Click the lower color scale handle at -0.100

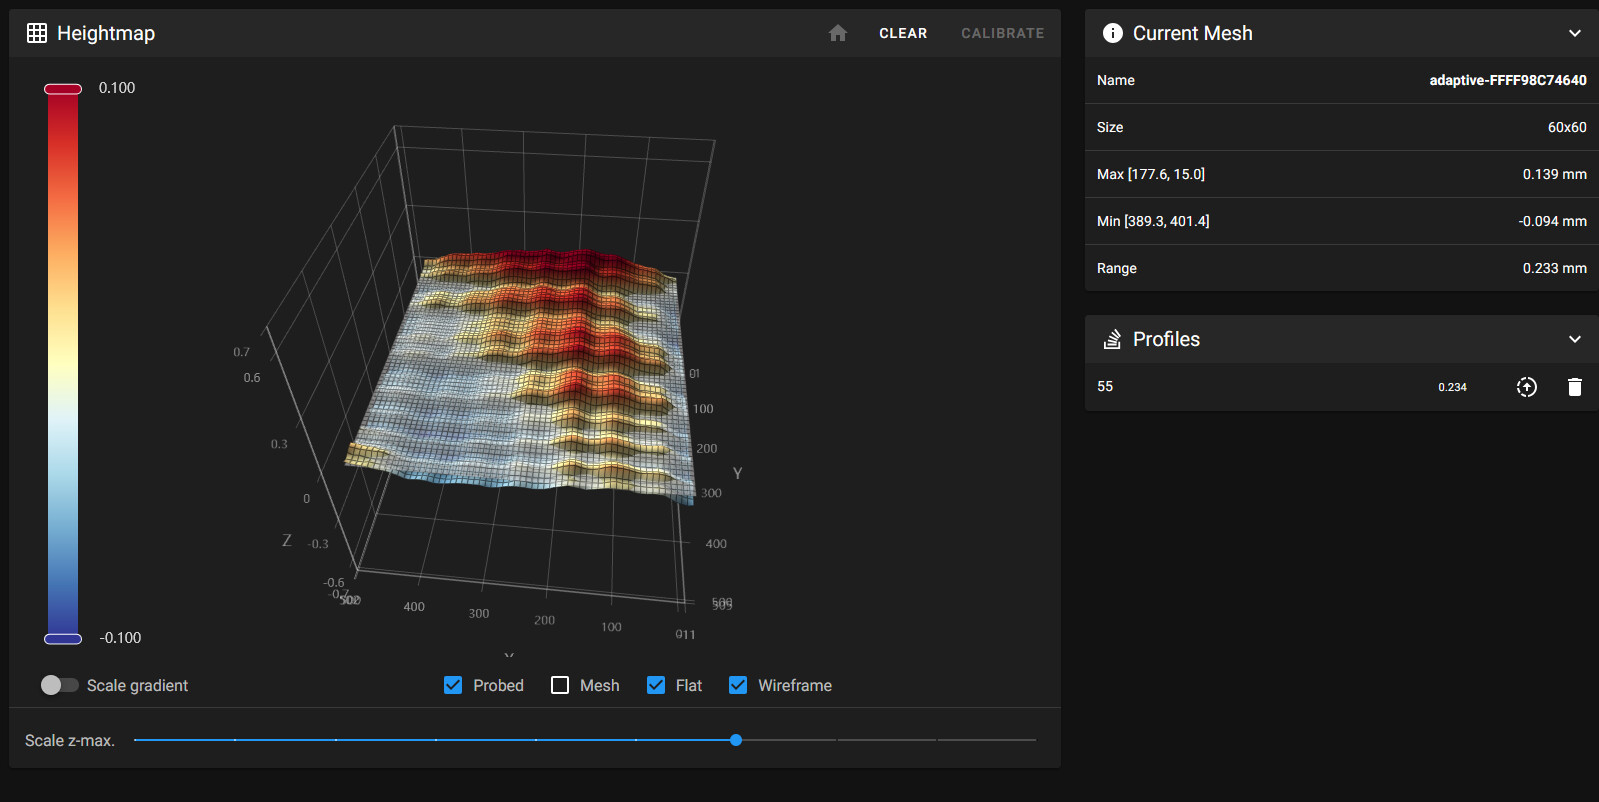(63, 639)
